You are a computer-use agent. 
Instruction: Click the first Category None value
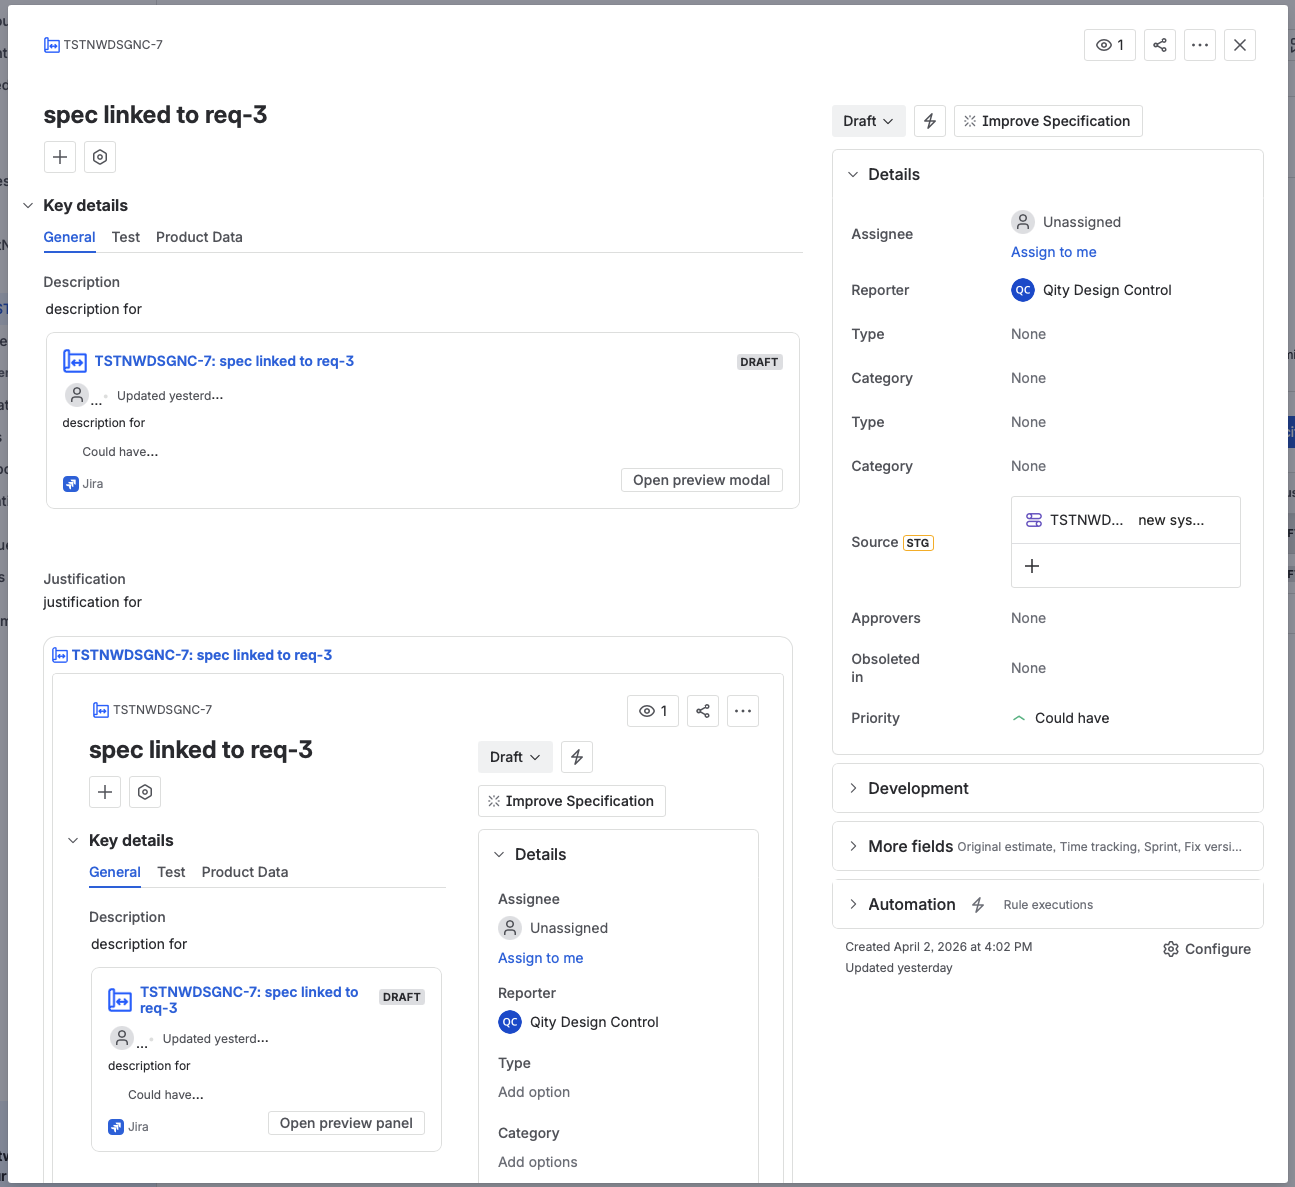(x=1028, y=378)
